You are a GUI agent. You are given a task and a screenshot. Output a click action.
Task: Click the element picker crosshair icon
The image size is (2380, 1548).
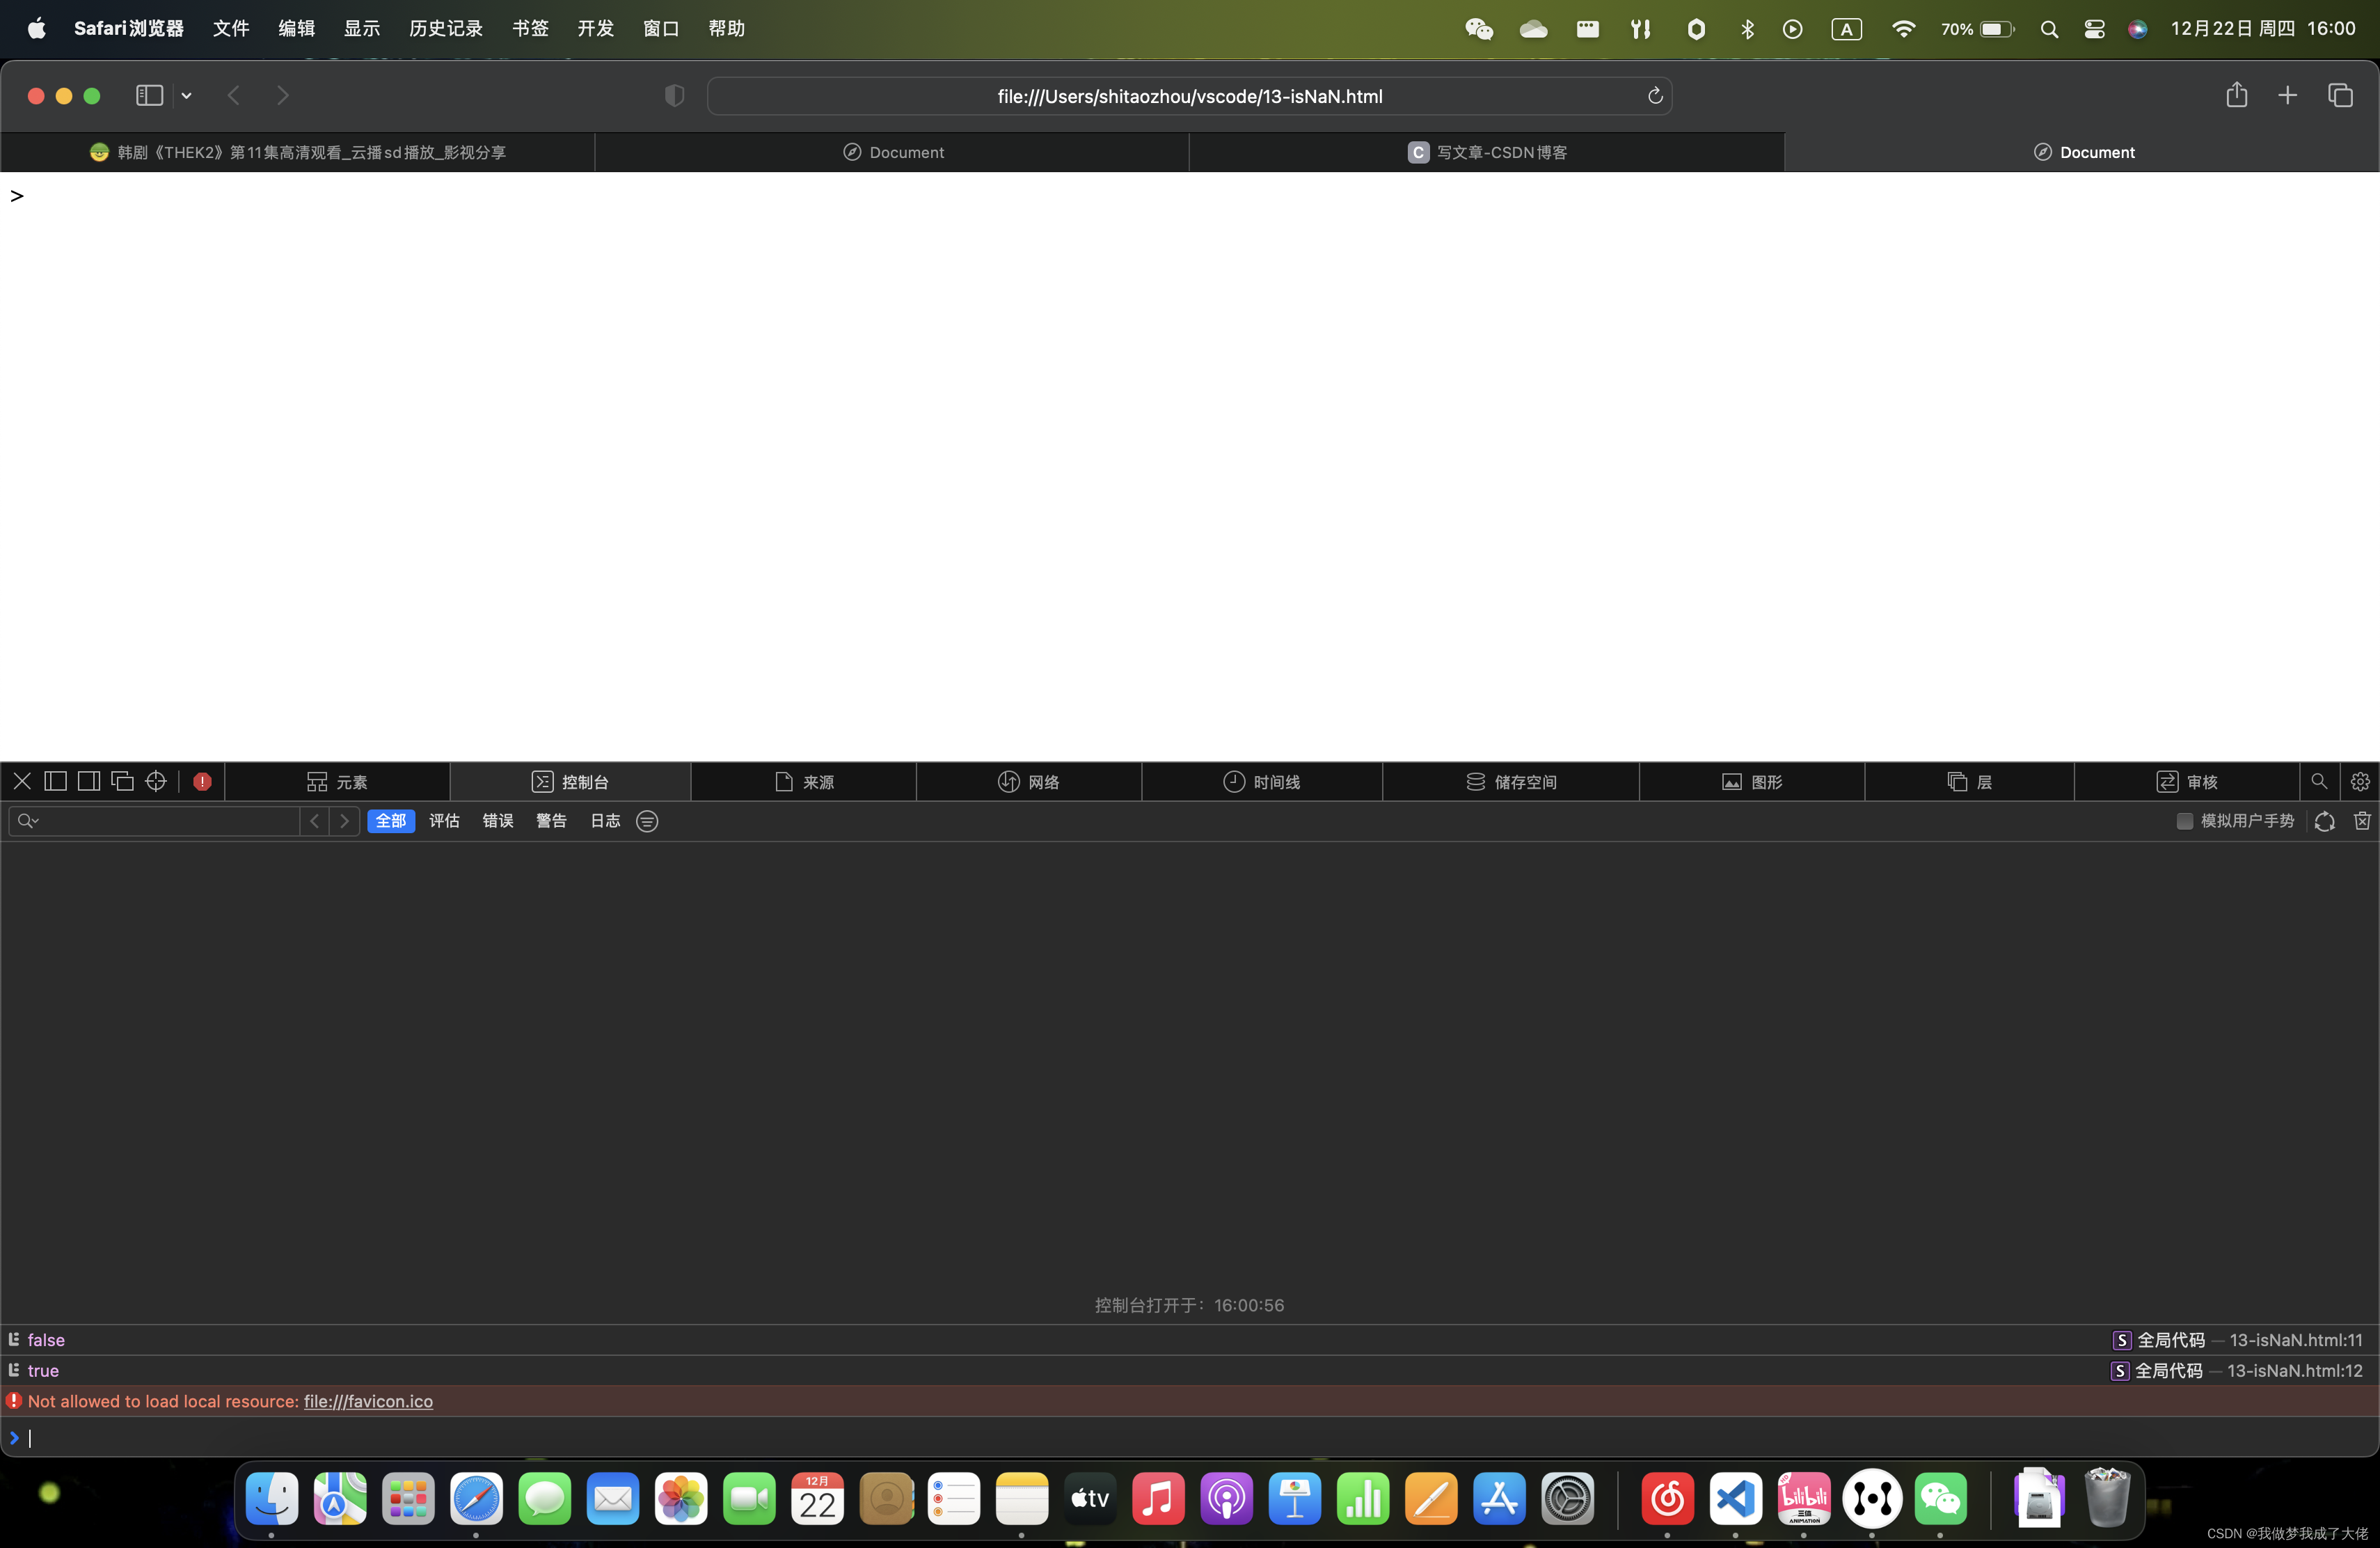[x=156, y=781]
